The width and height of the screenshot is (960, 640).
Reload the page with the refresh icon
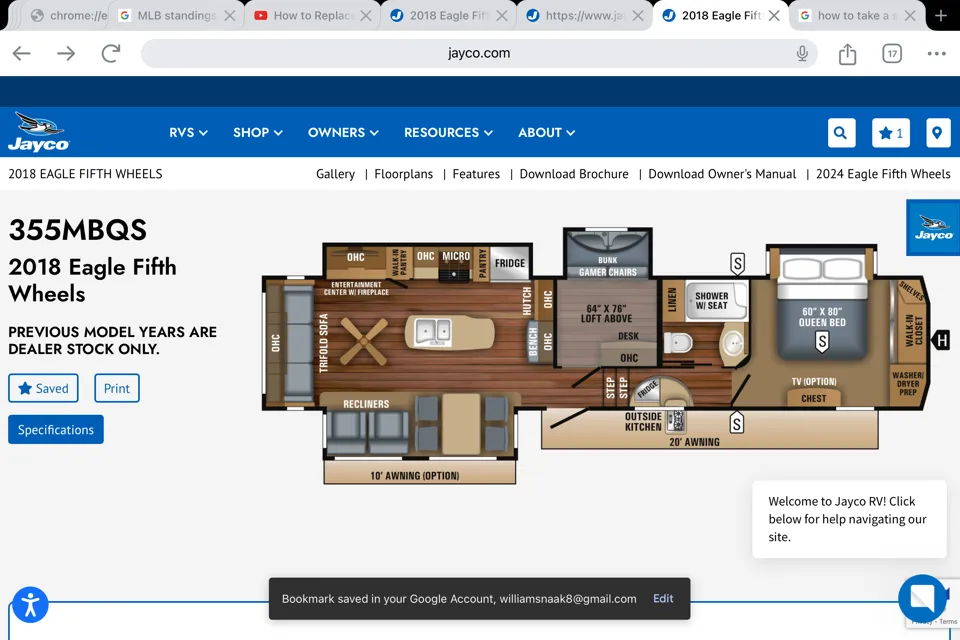111,53
